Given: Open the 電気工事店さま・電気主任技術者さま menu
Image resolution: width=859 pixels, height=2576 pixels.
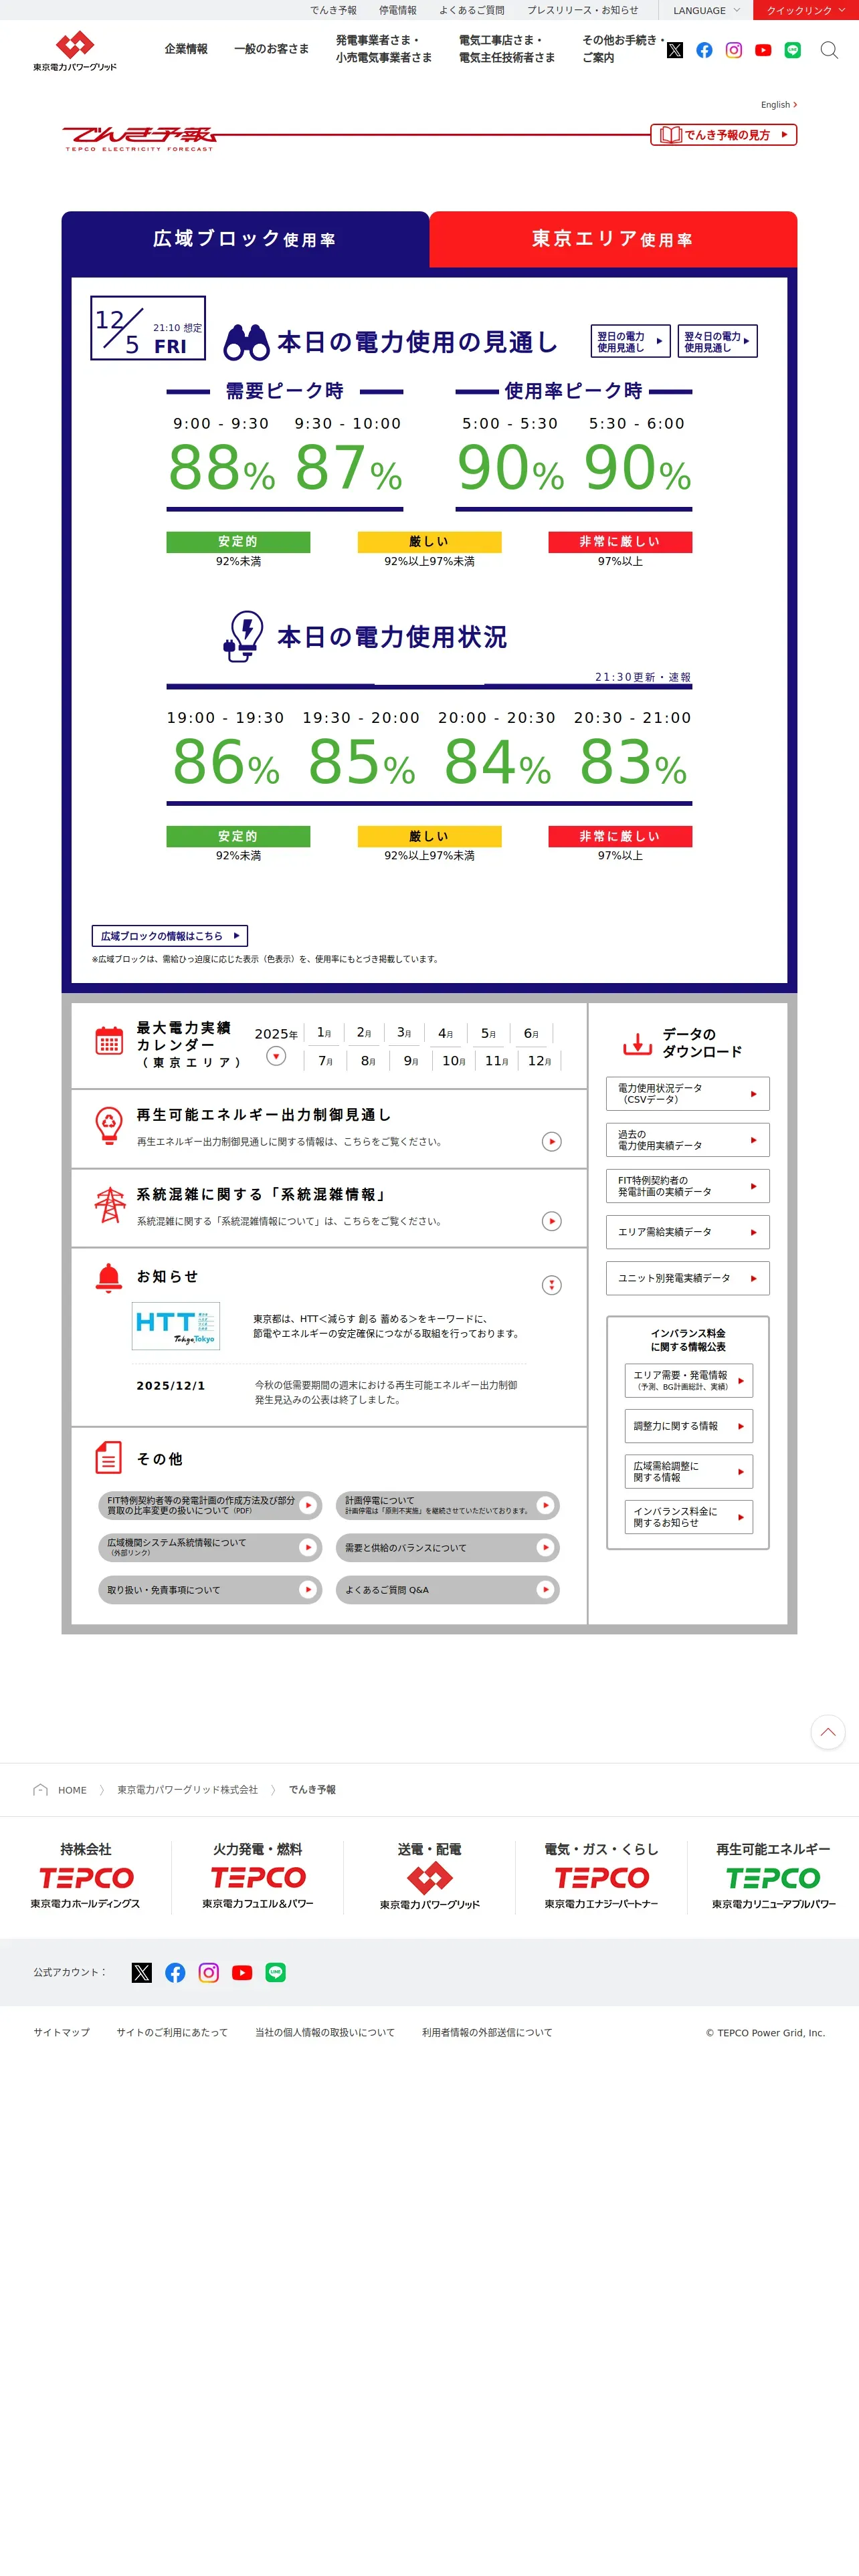Looking at the screenshot, I should pos(507,49).
